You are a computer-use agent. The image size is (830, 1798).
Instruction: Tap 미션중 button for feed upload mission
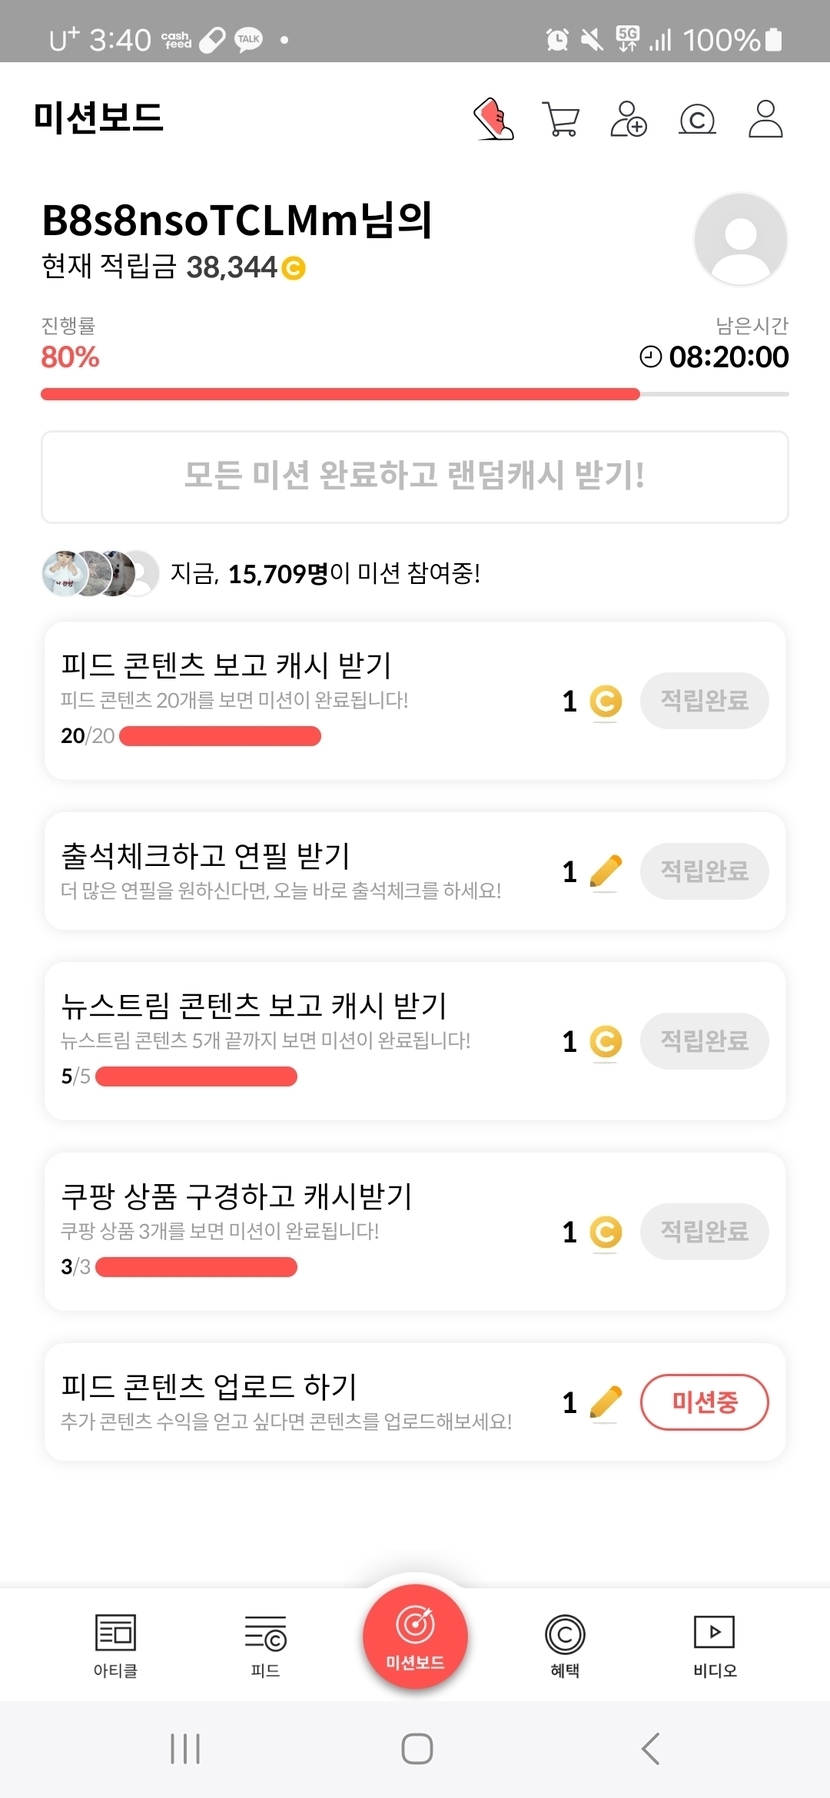pos(704,1402)
